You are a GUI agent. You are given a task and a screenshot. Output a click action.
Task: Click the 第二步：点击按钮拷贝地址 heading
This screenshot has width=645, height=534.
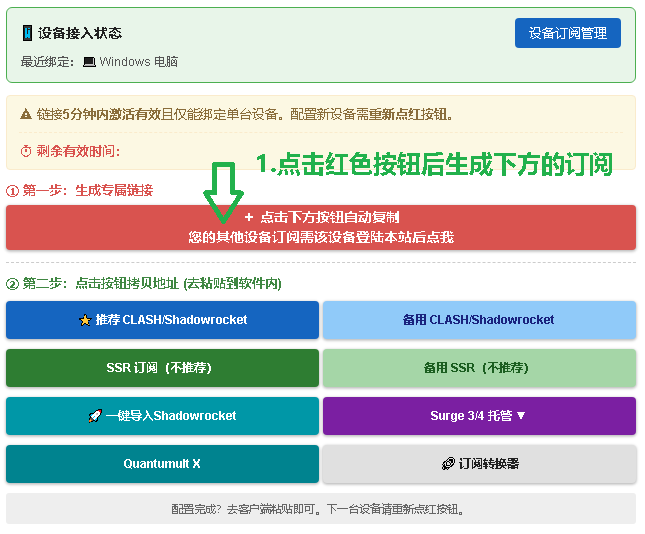(144, 283)
